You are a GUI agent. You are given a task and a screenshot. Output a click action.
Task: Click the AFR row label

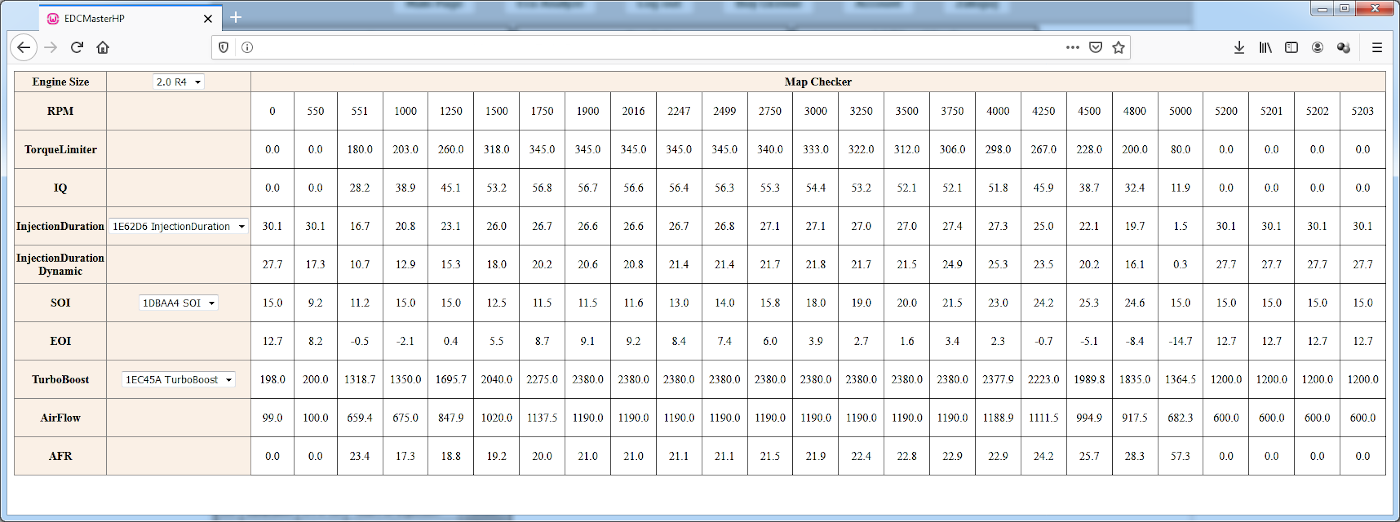61,456
